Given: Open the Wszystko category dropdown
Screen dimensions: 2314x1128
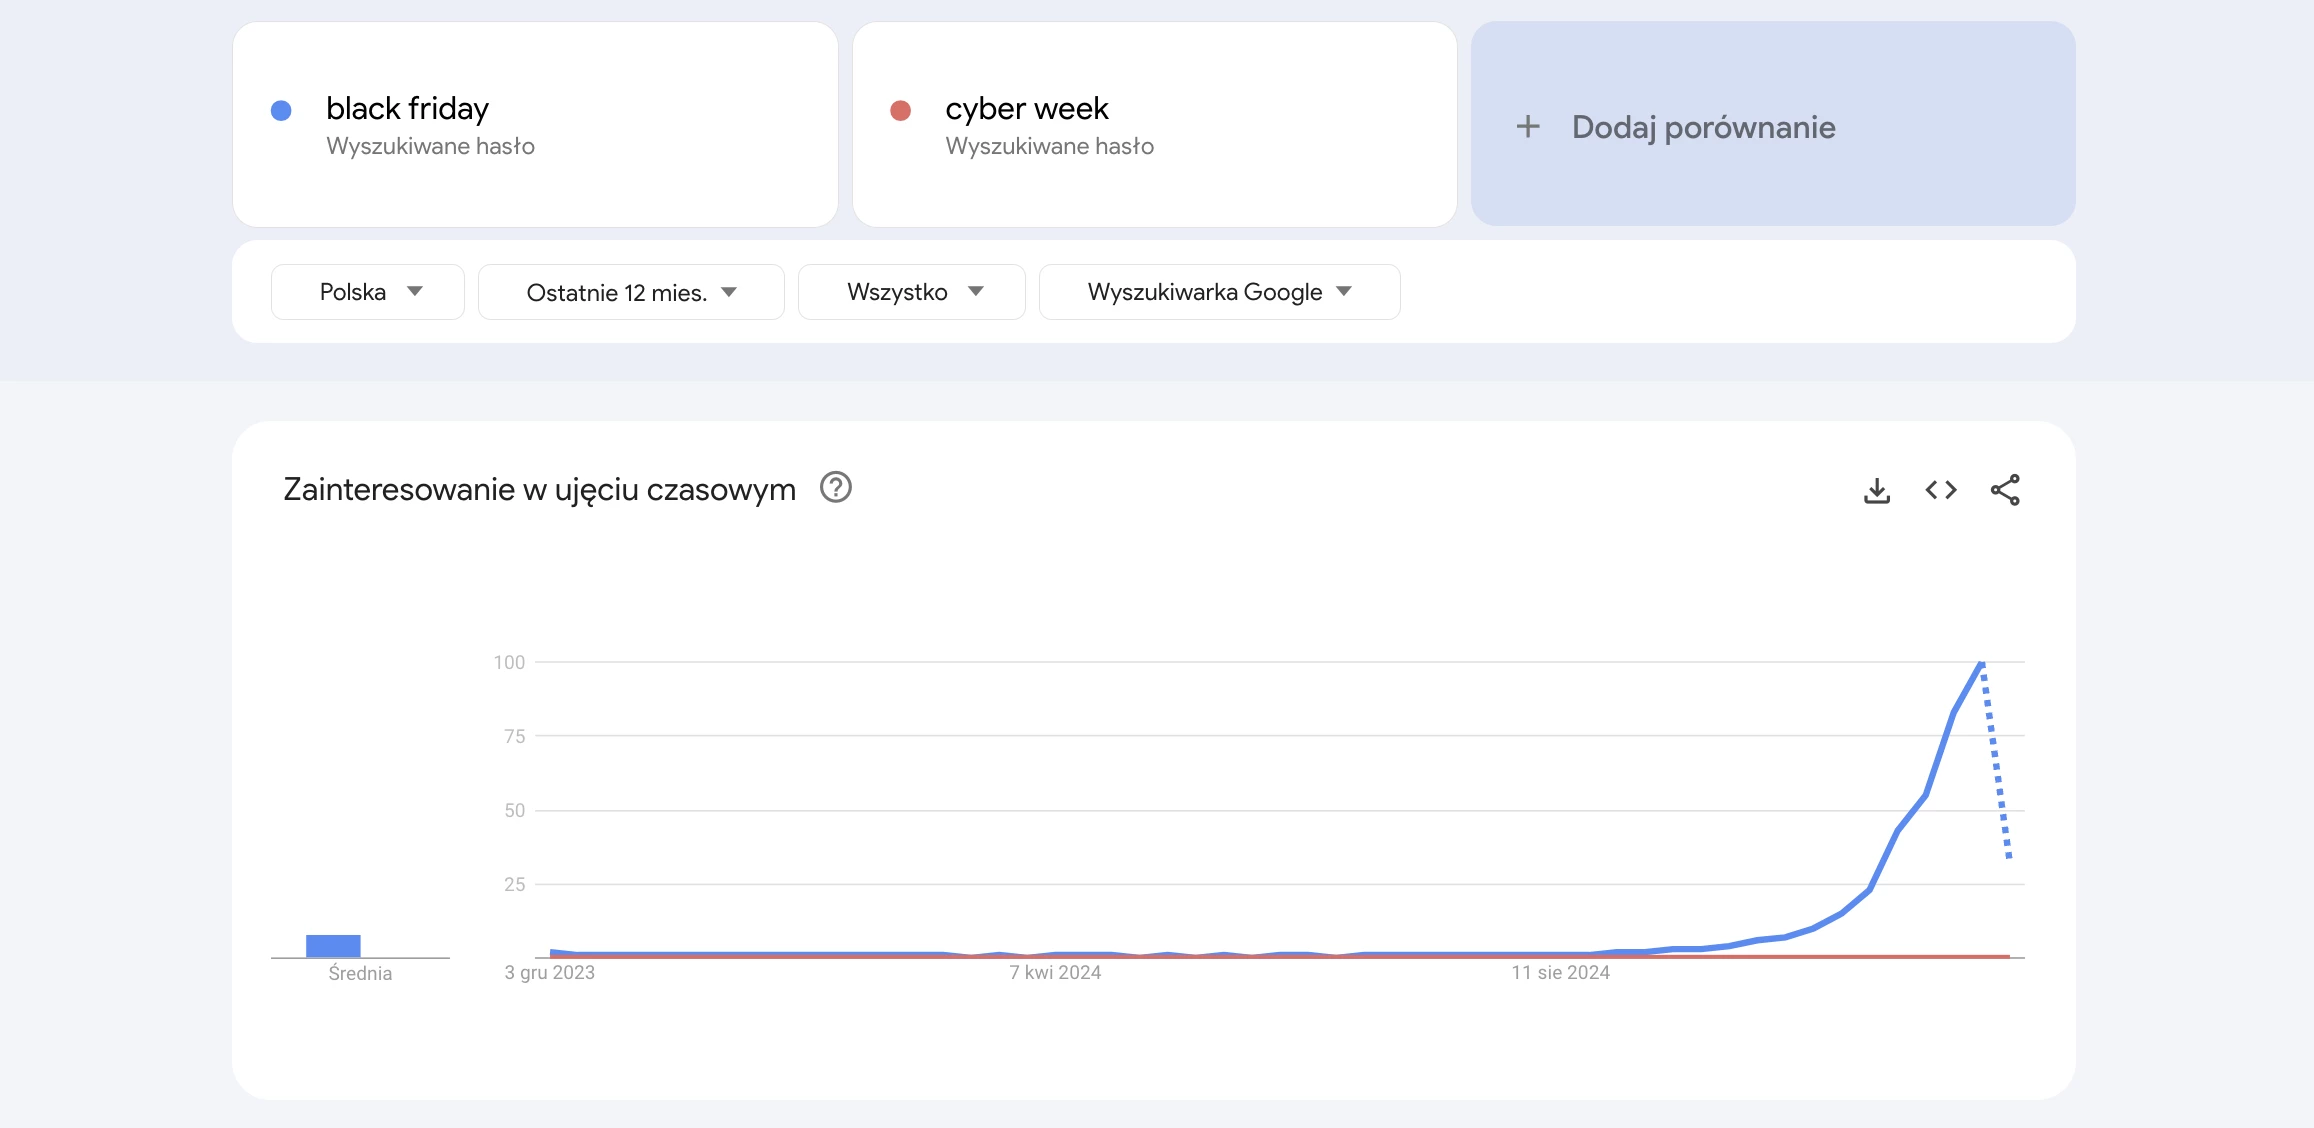Looking at the screenshot, I should [x=912, y=292].
